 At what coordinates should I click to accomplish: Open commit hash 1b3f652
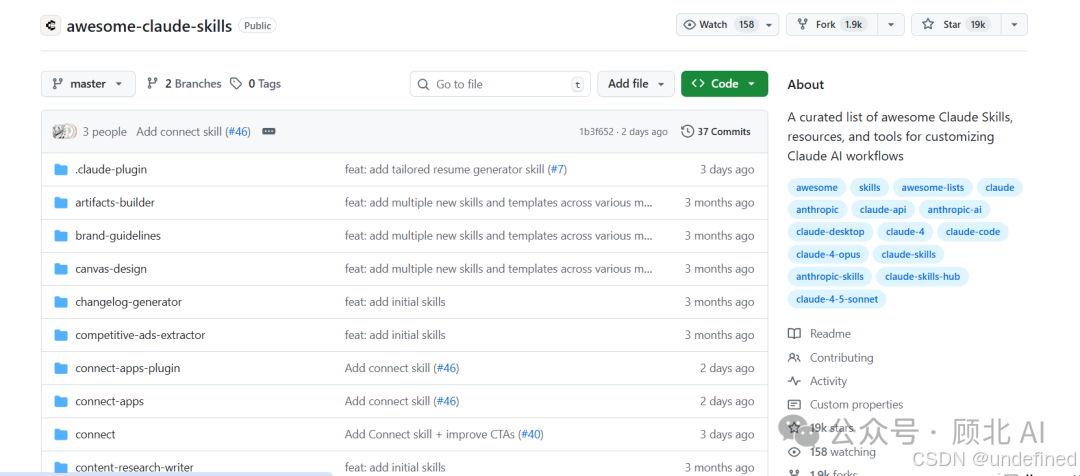point(596,132)
